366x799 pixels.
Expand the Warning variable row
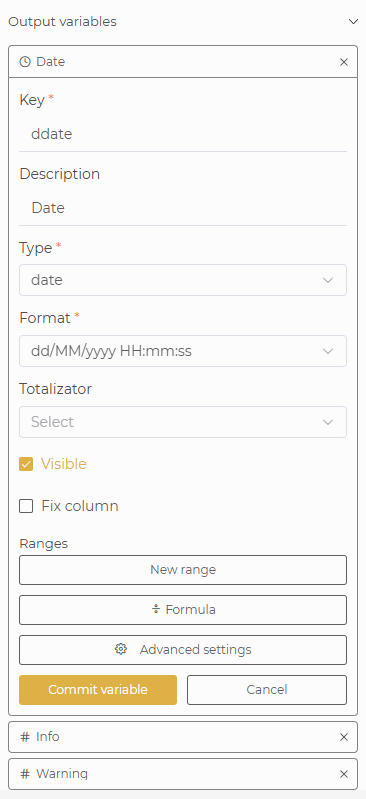click(x=183, y=774)
